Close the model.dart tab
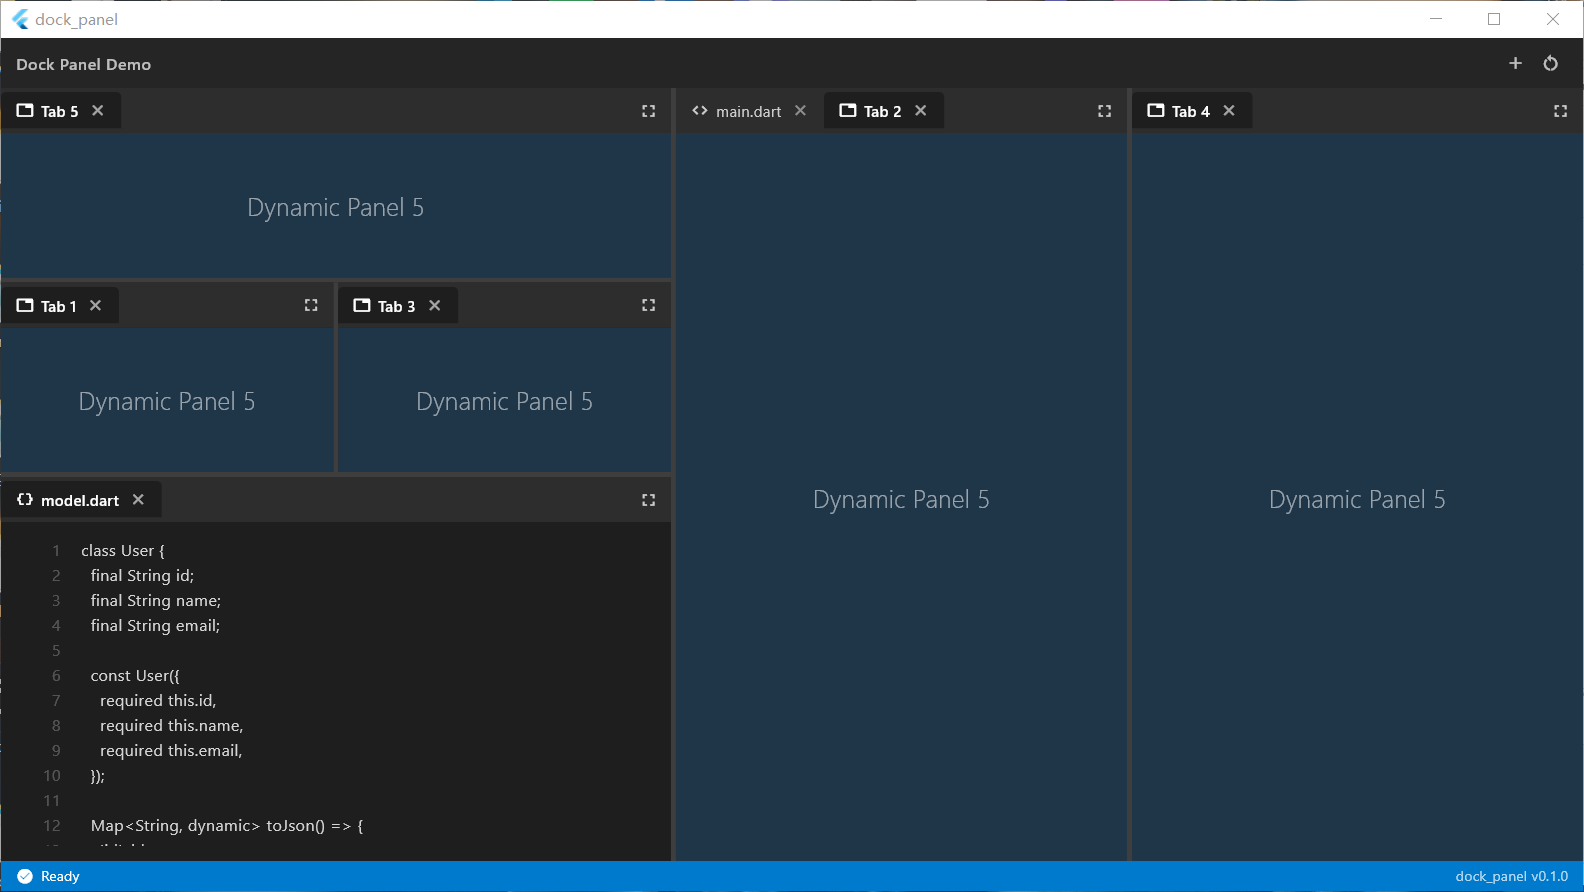 pyautogui.click(x=138, y=499)
